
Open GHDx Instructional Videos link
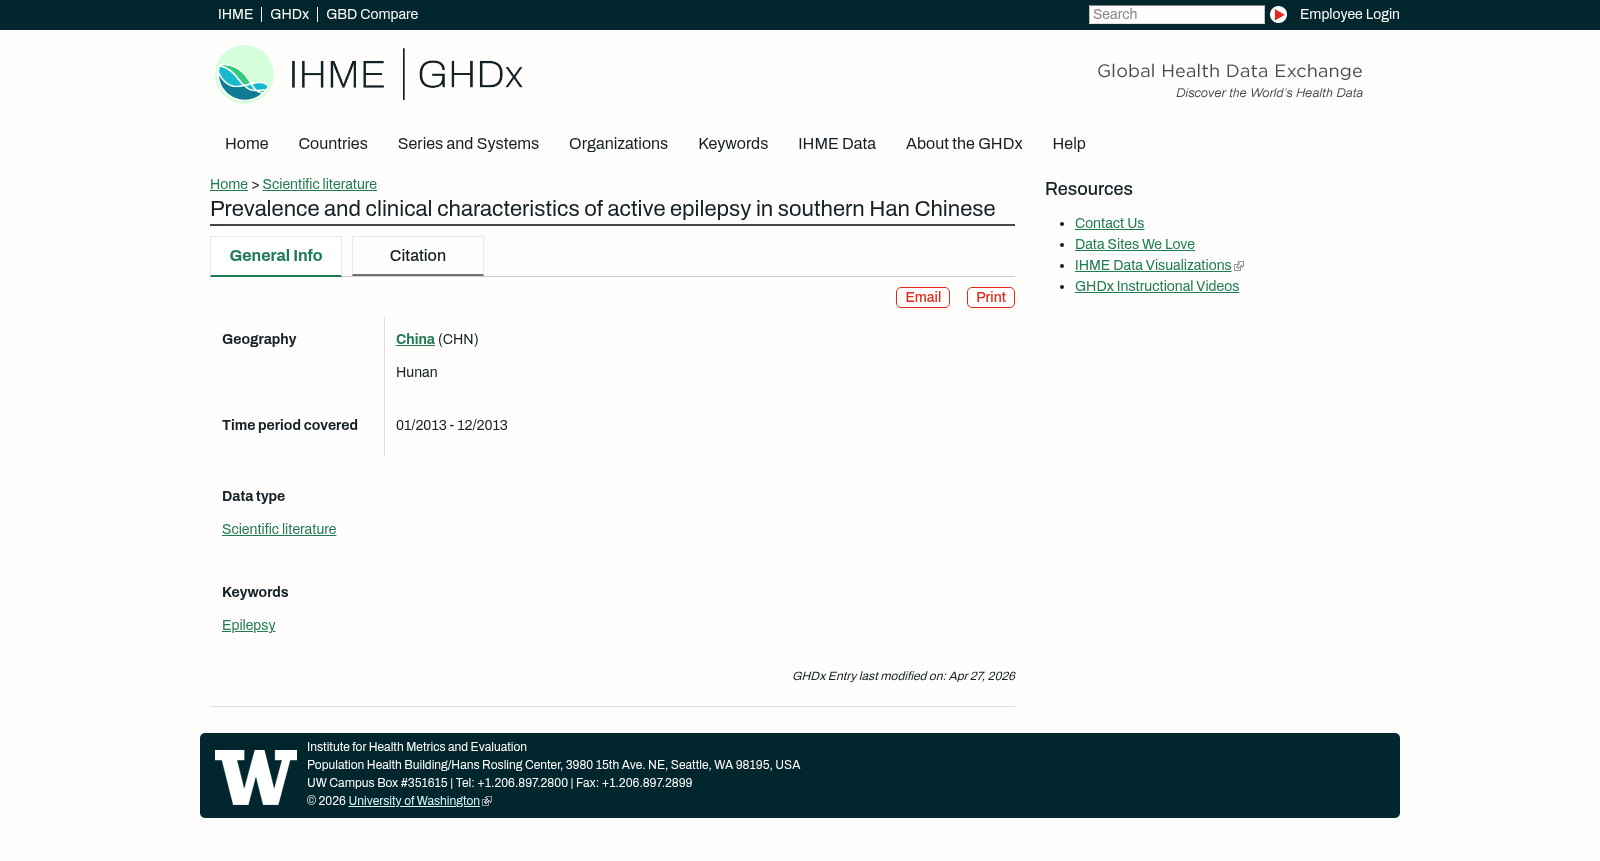(x=1157, y=286)
